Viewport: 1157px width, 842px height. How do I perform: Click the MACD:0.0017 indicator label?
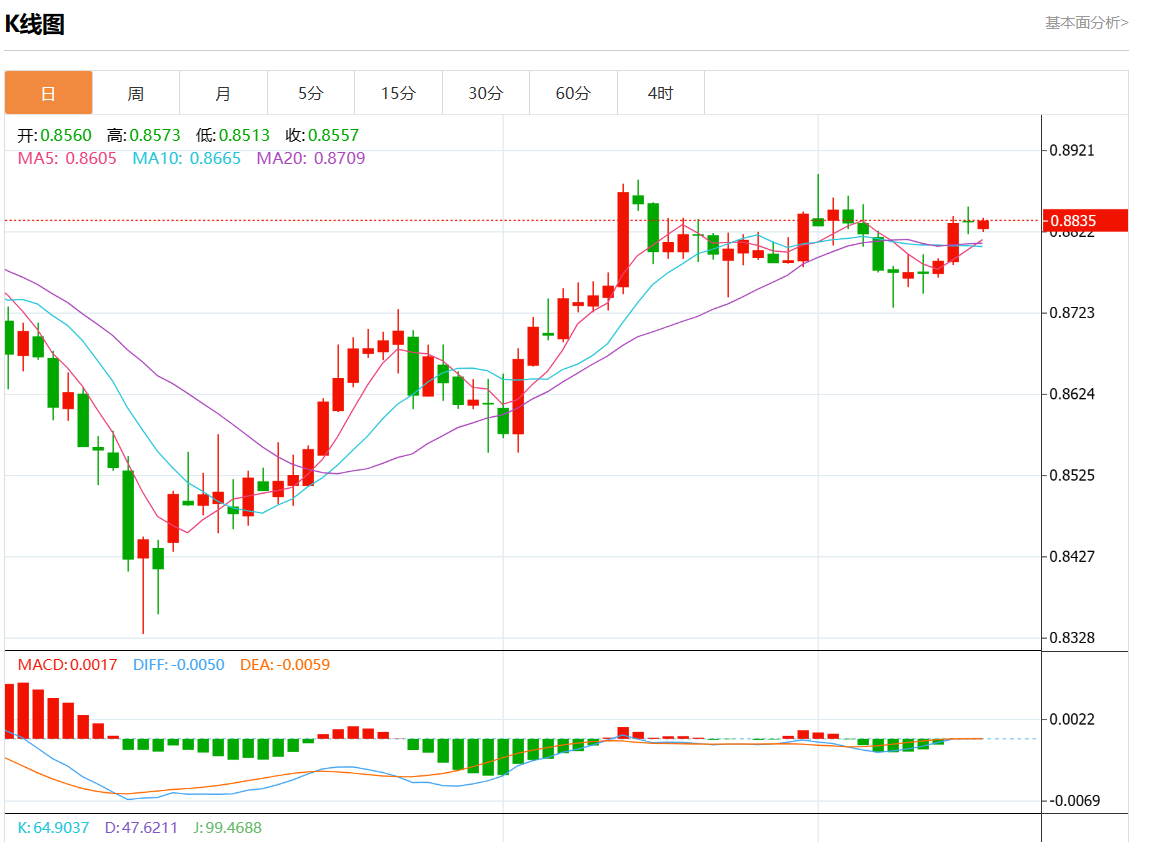click(x=67, y=664)
